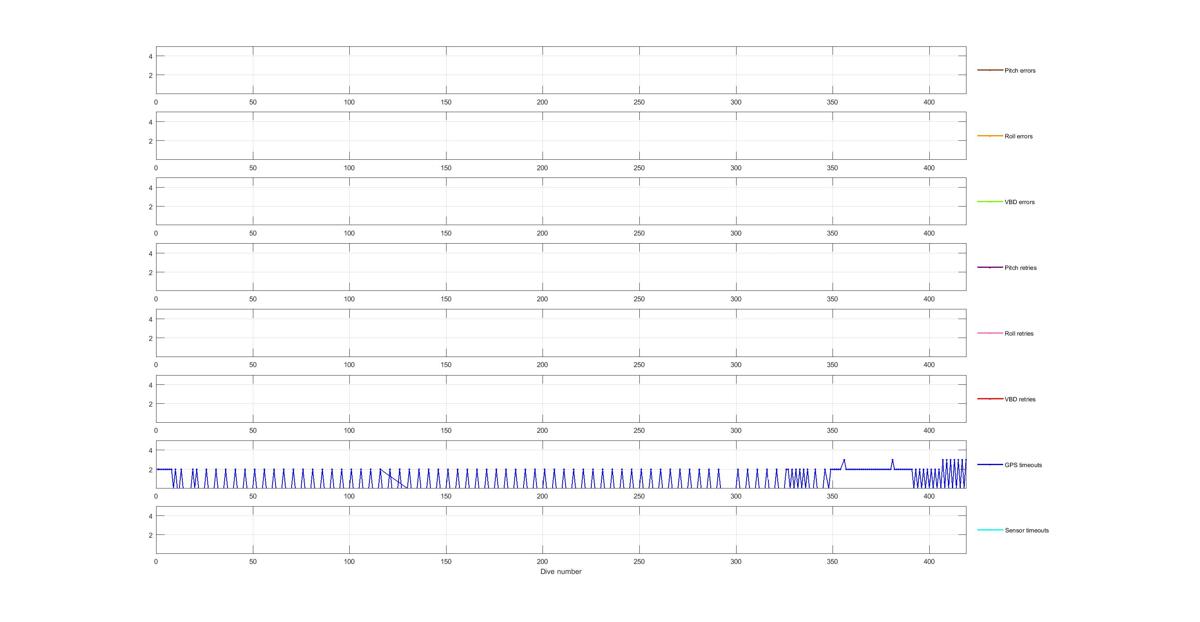Select the pink Roll retries legend line
Viewport: 1200px width, 622px height.
coord(990,333)
